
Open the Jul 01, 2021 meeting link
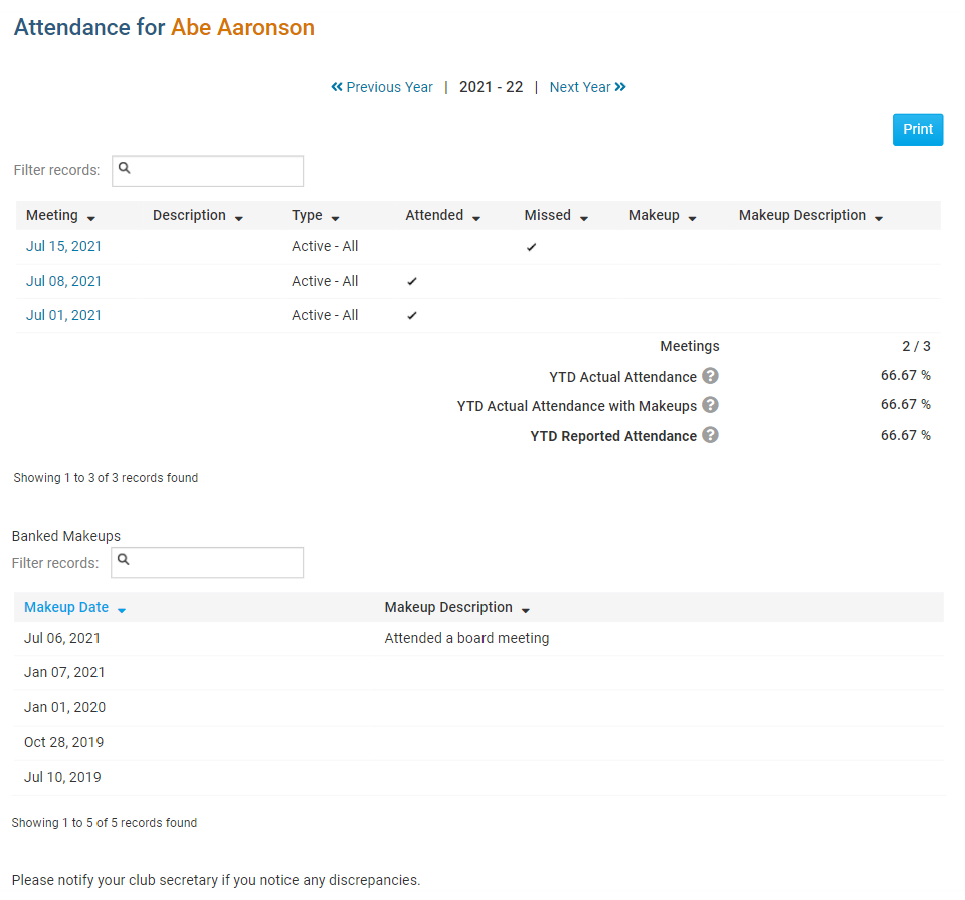click(64, 315)
